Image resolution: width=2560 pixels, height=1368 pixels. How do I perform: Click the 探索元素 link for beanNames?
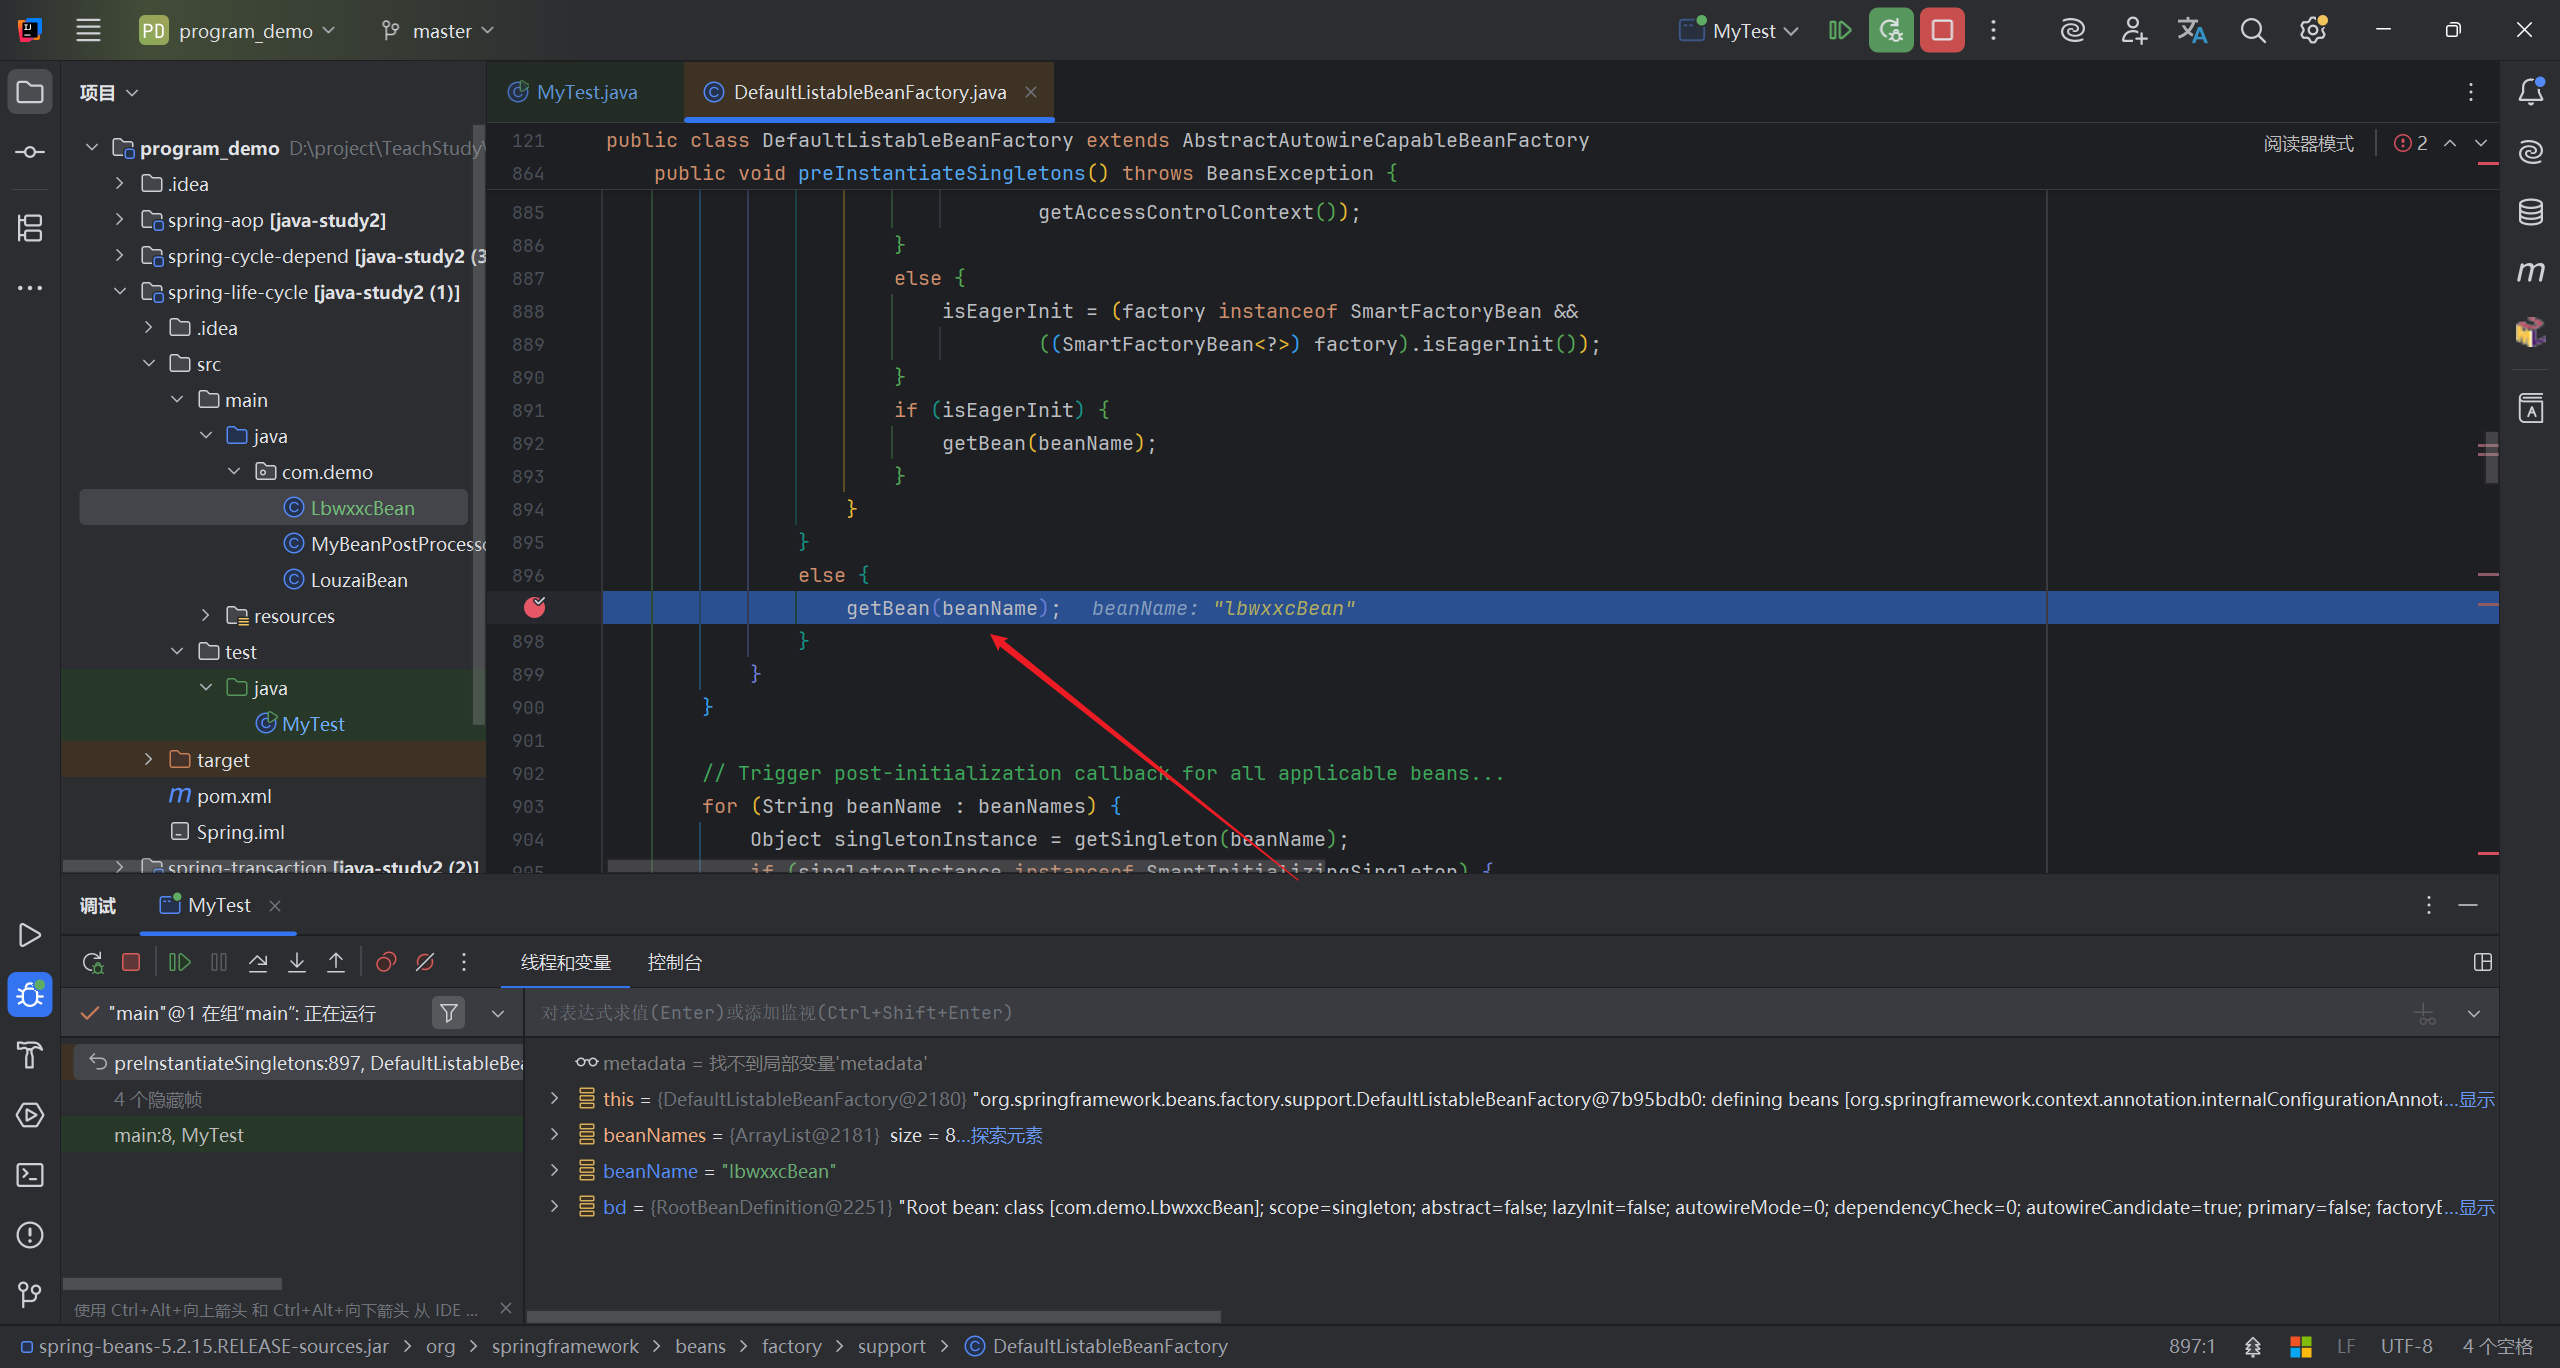point(1006,1135)
